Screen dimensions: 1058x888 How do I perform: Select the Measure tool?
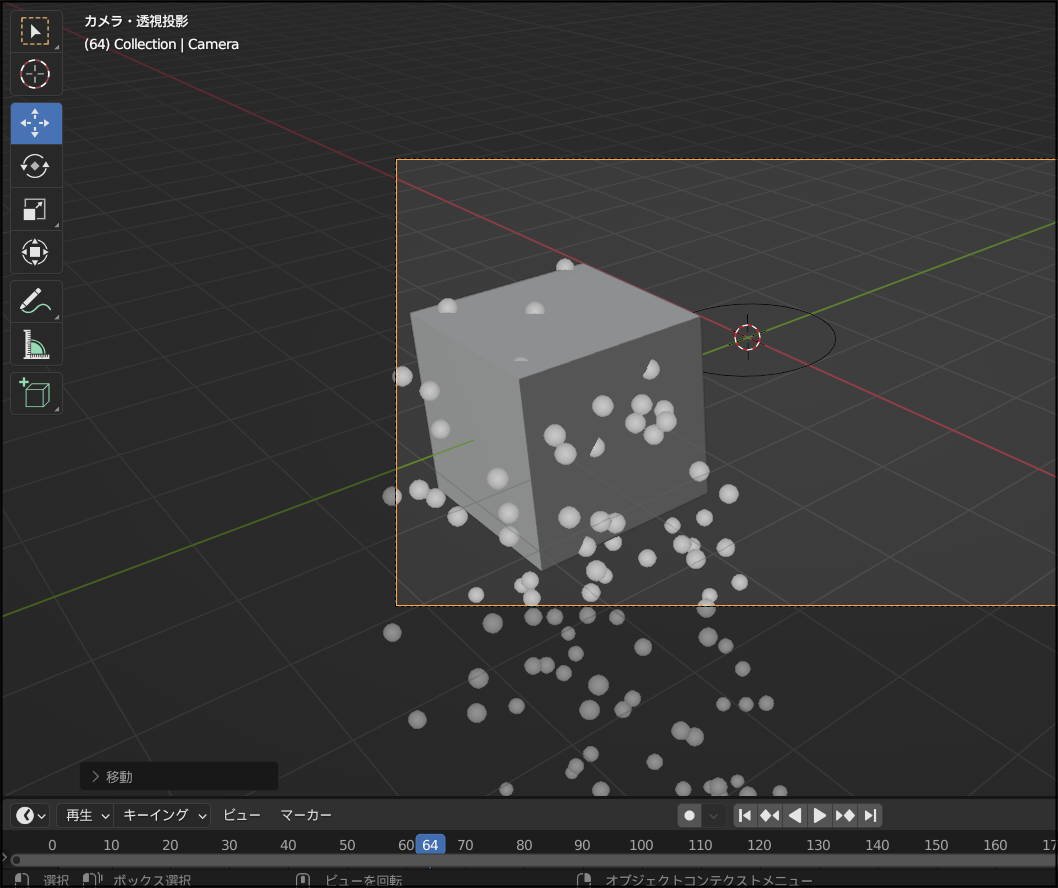[x=36, y=345]
